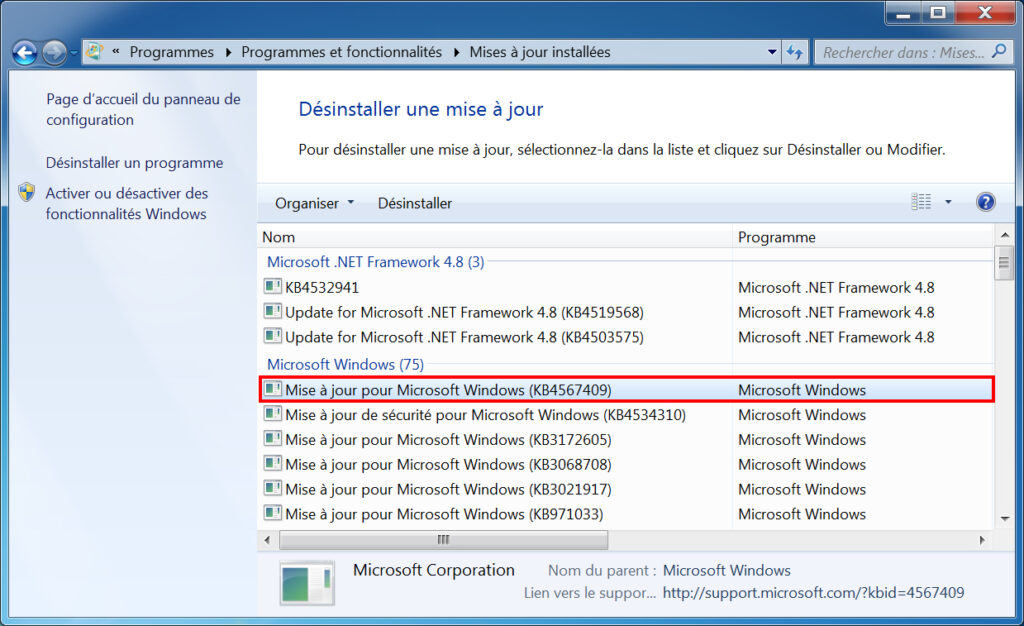Expand arrow after Programmes et fonctionnalités breadcrumb
This screenshot has width=1024, height=626.
click(456, 52)
